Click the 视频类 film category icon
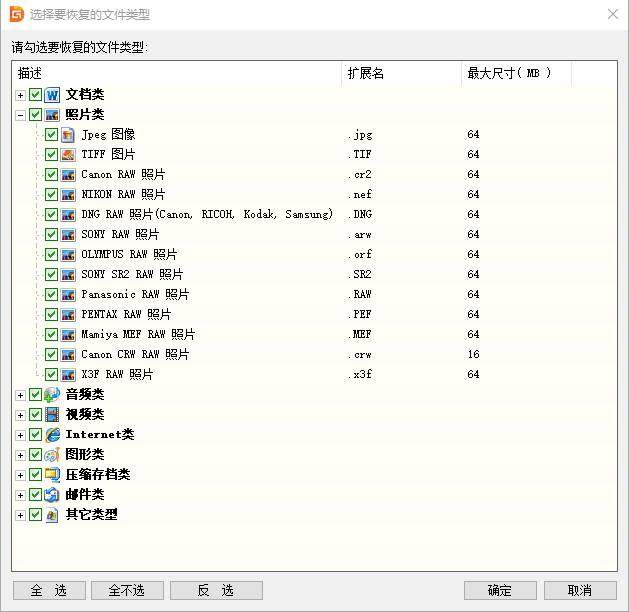 tap(53, 414)
